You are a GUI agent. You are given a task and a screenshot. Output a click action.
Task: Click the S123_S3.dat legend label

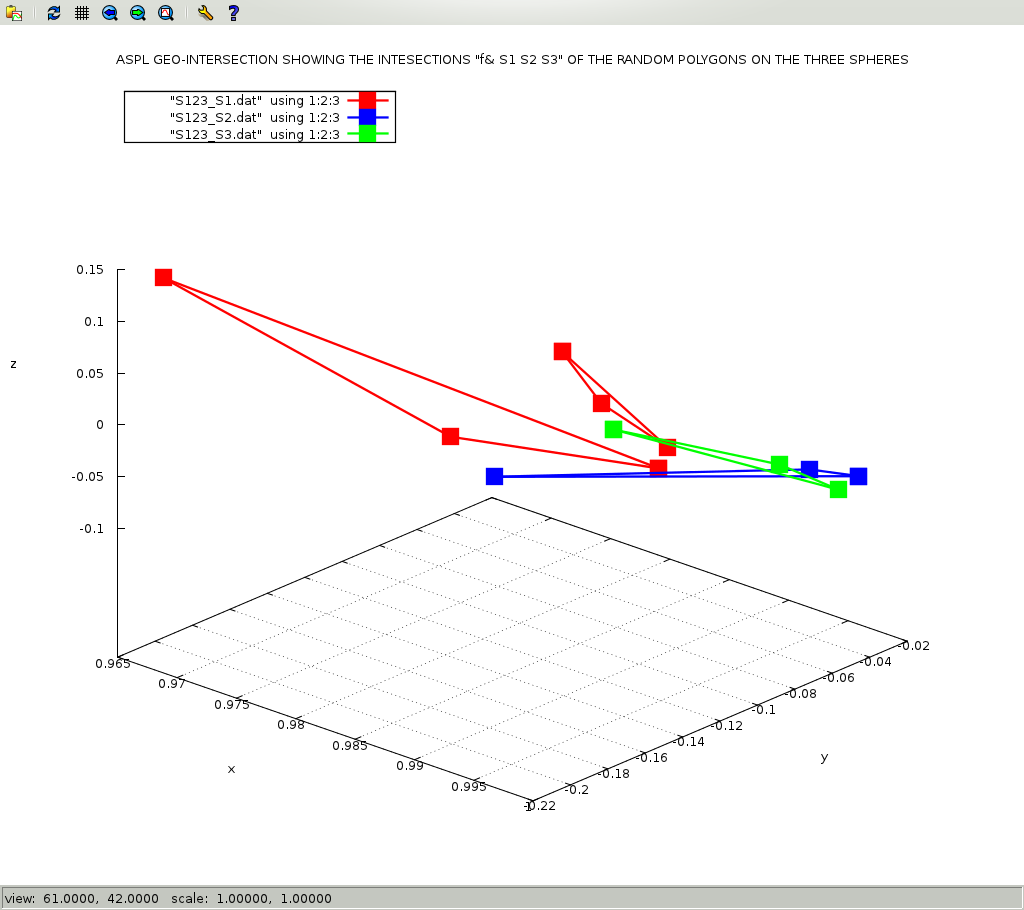pos(254,134)
